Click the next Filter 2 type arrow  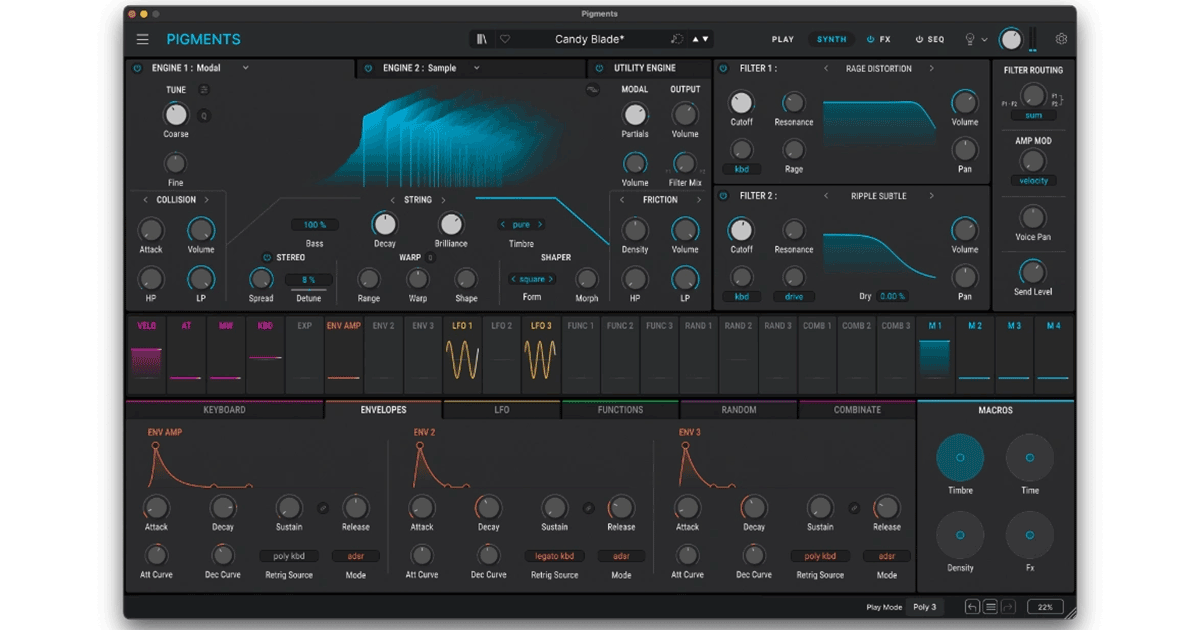(931, 196)
